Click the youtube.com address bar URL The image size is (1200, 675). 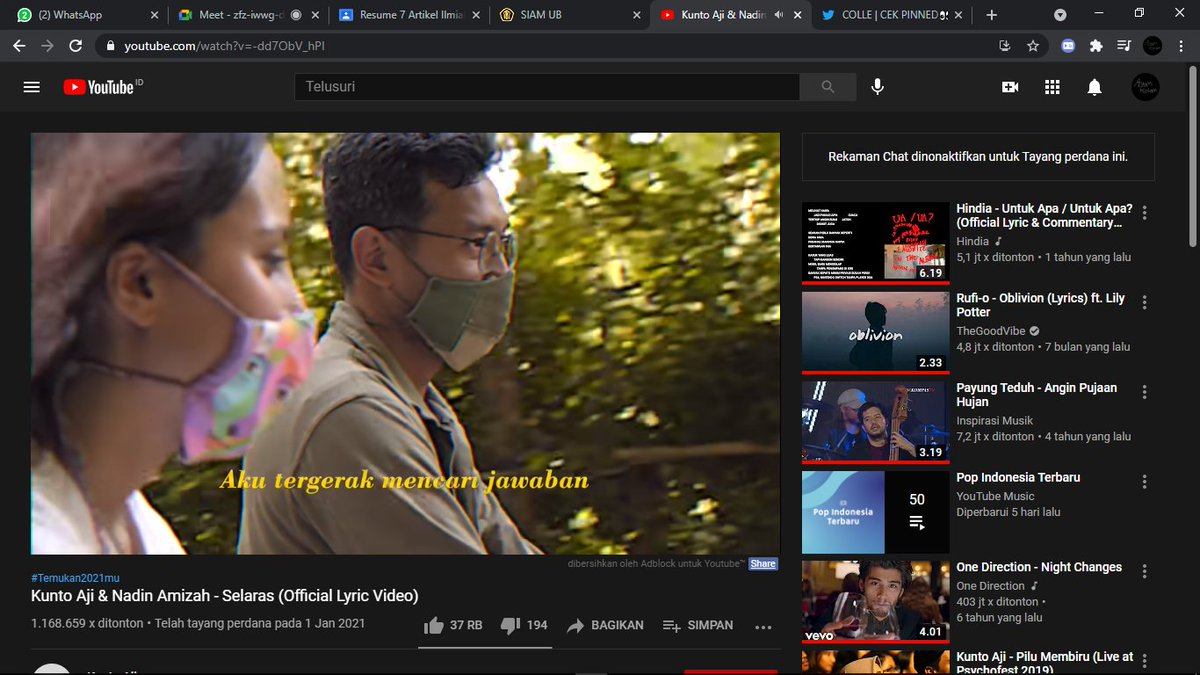[x=224, y=46]
